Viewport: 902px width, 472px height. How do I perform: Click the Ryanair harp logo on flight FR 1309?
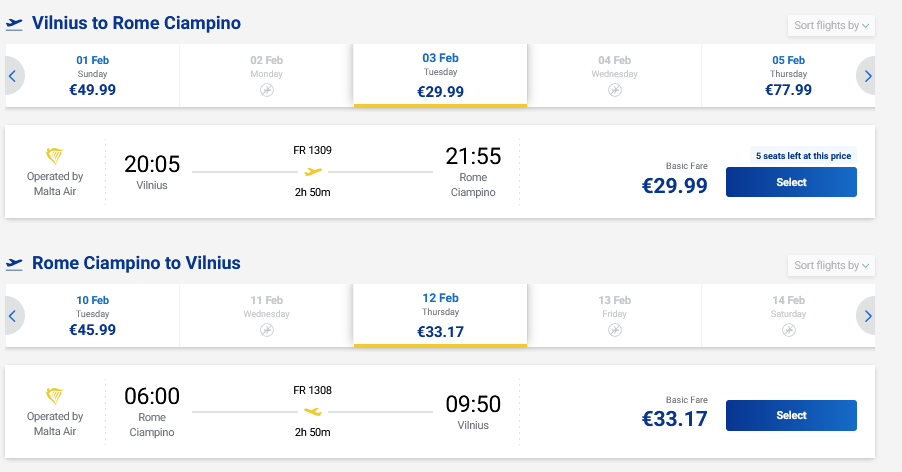[56, 156]
